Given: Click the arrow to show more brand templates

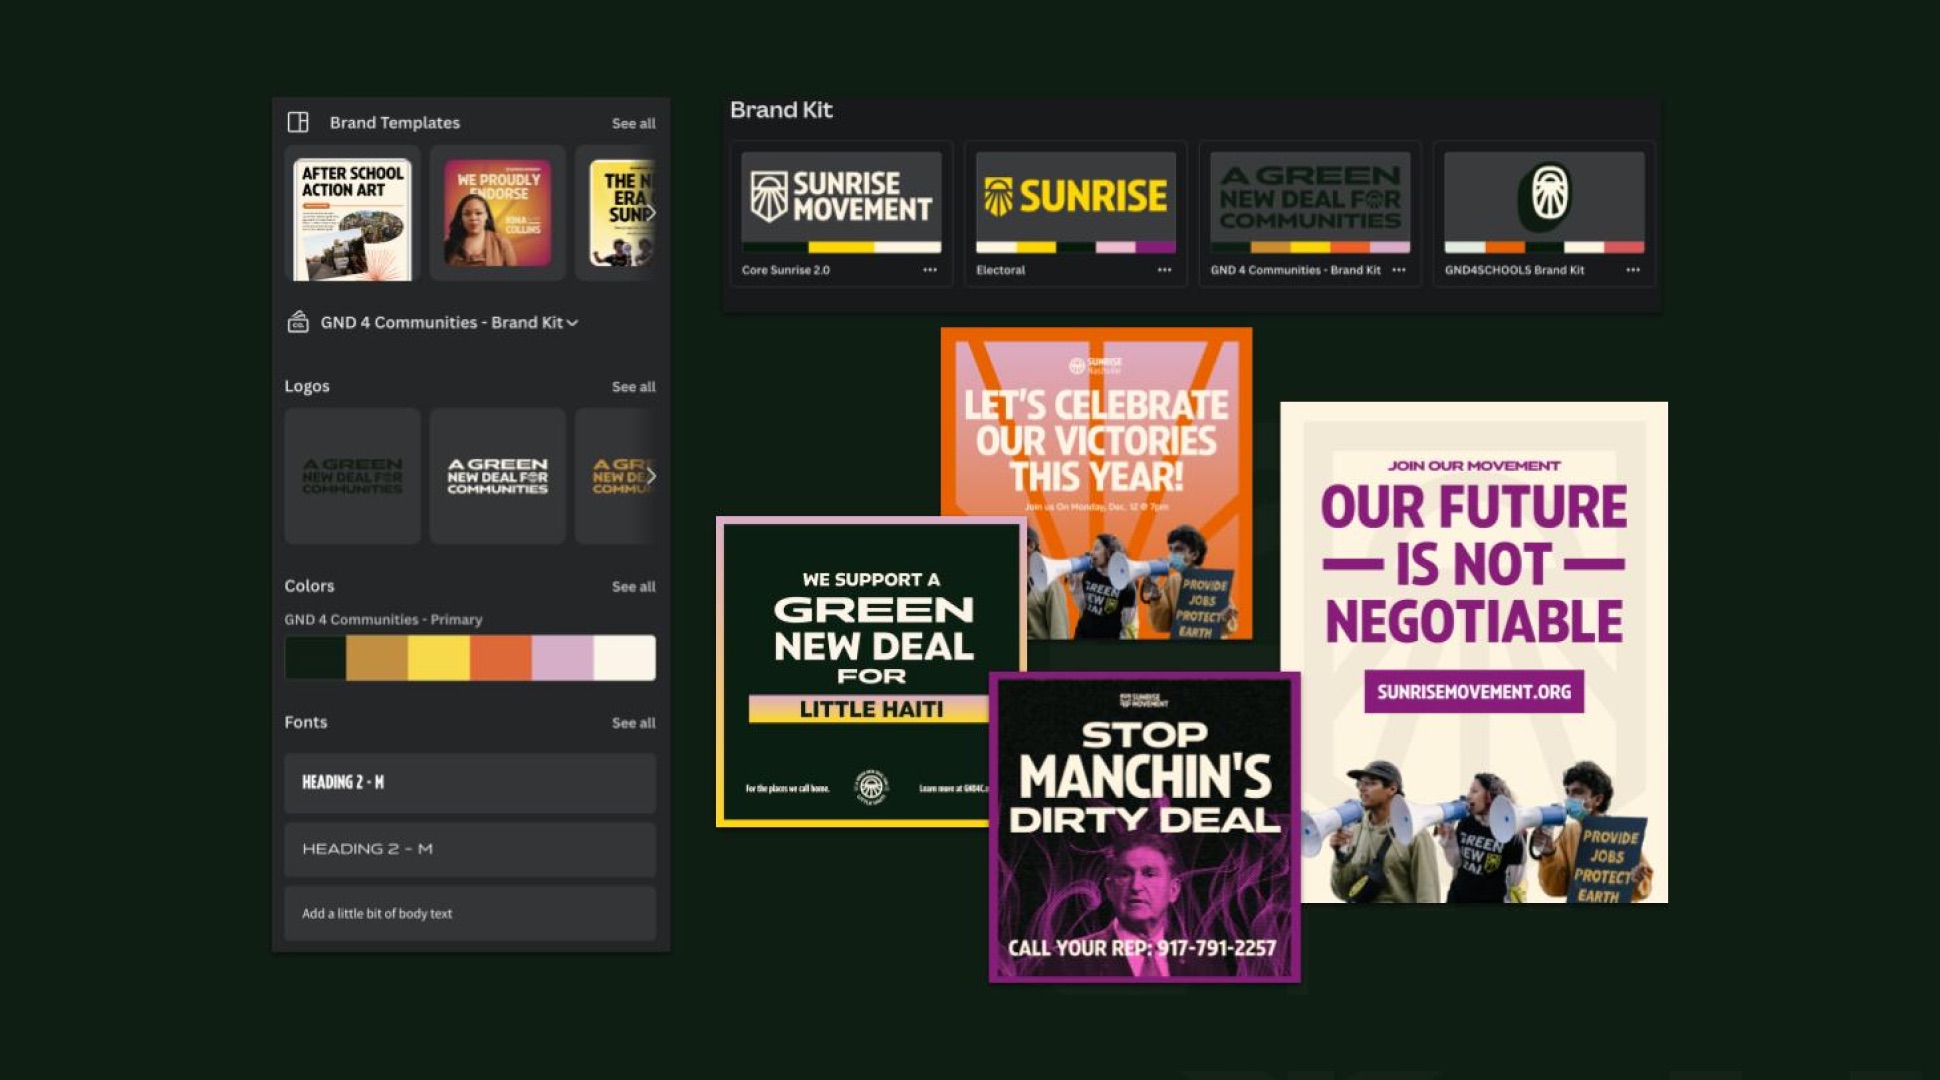Looking at the screenshot, I should pos(650,213).
